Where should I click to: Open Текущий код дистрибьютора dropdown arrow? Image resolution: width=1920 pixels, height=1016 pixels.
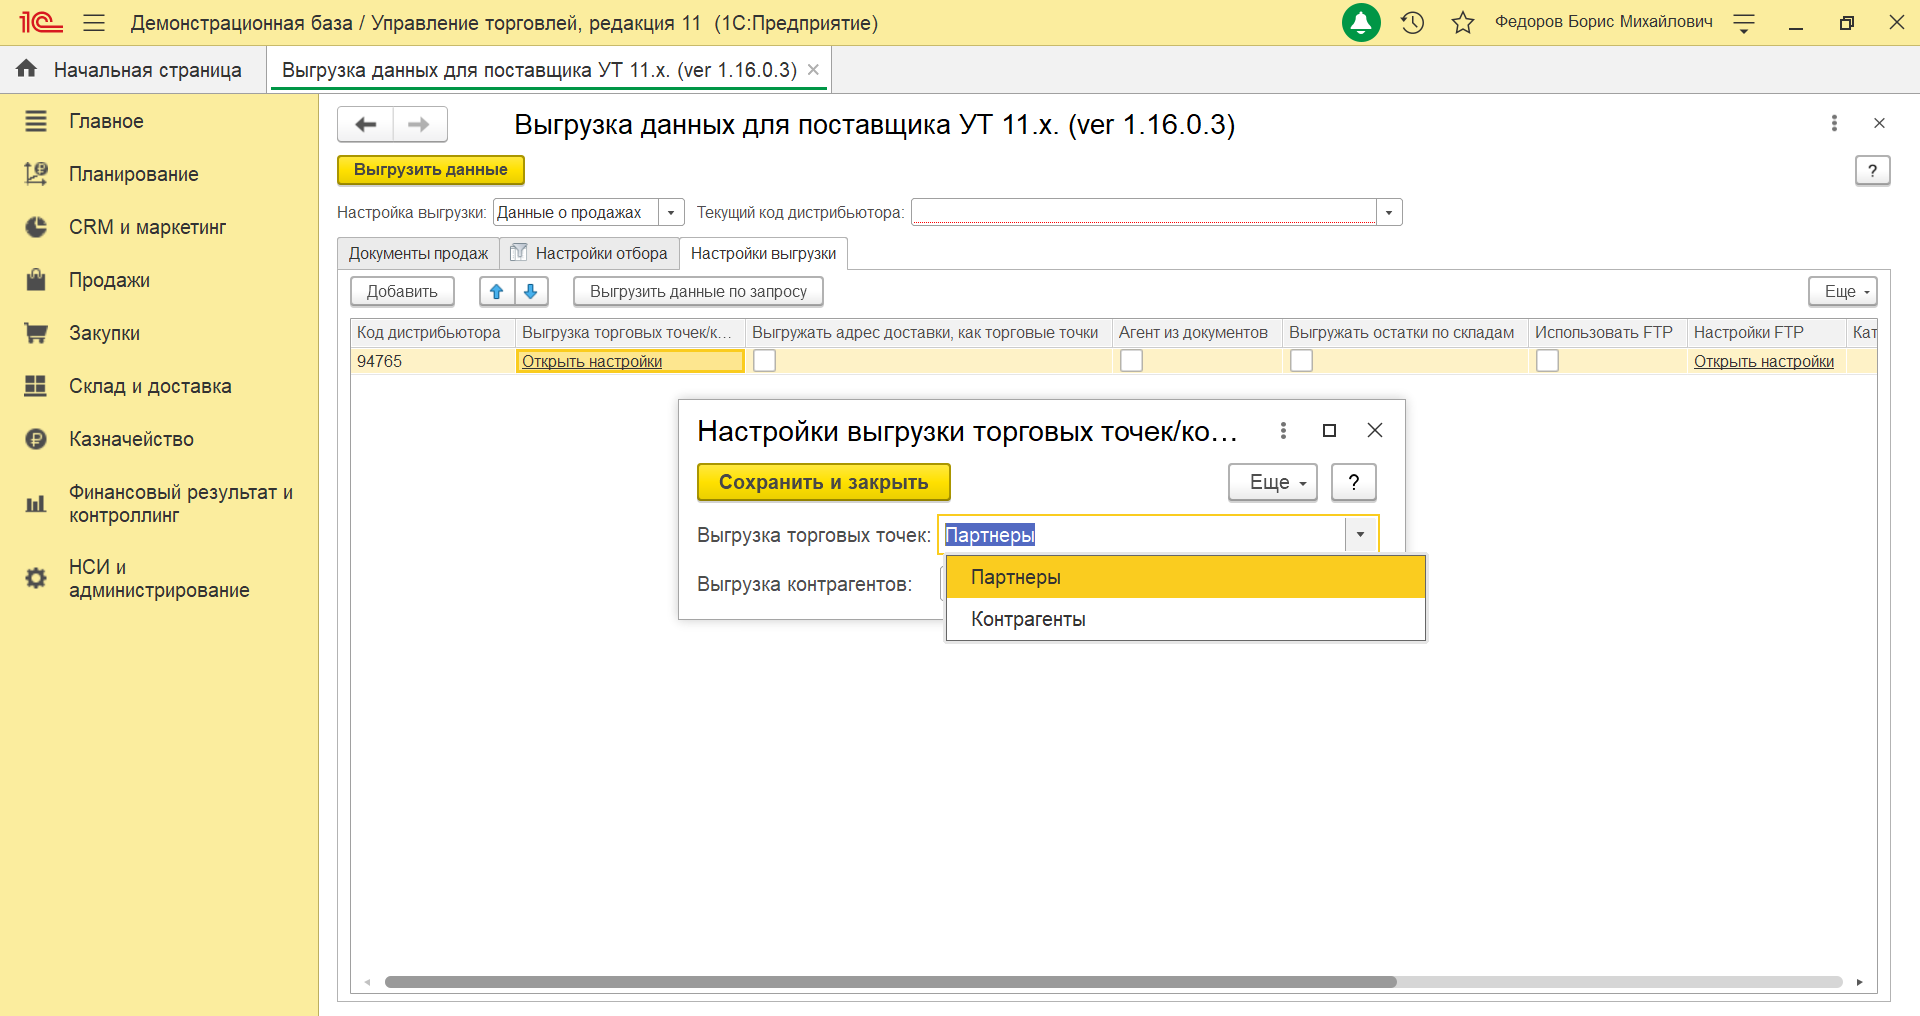pyautogui.click(x=1388, y=212)
